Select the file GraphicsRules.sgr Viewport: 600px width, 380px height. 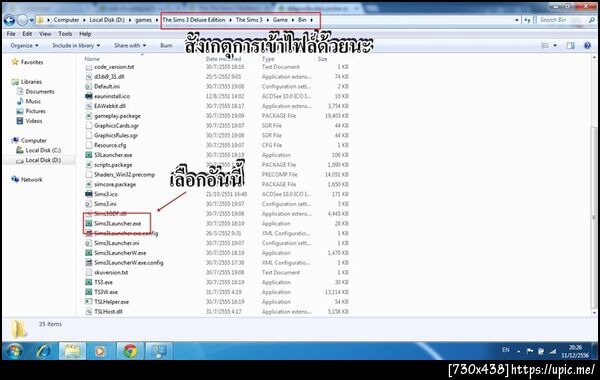click(x=116, y=135)
